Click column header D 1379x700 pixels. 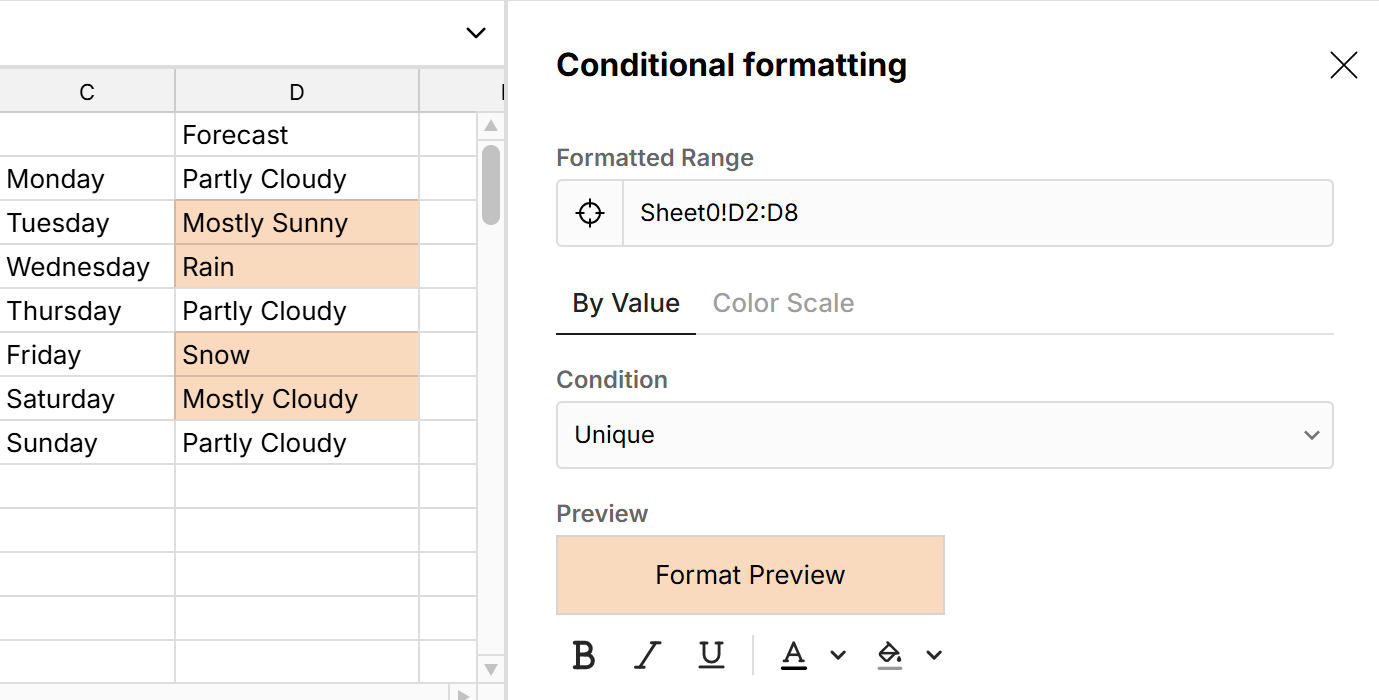pyautogui.click(x=296, y=91)
